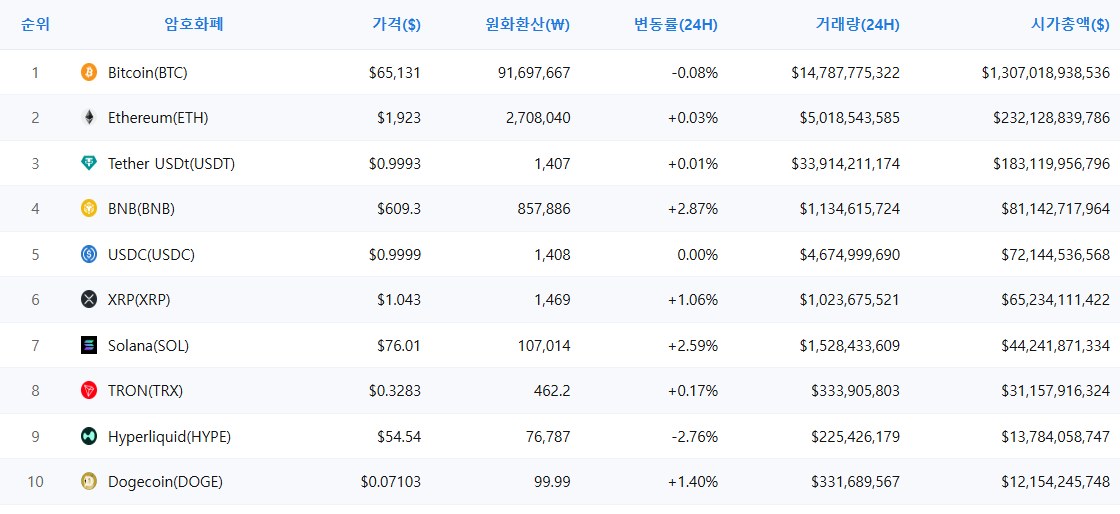Viewport: 1120px width, 514px height.
Task: Select Hyperliquid won value 76,787
Action: coord(548,436)
